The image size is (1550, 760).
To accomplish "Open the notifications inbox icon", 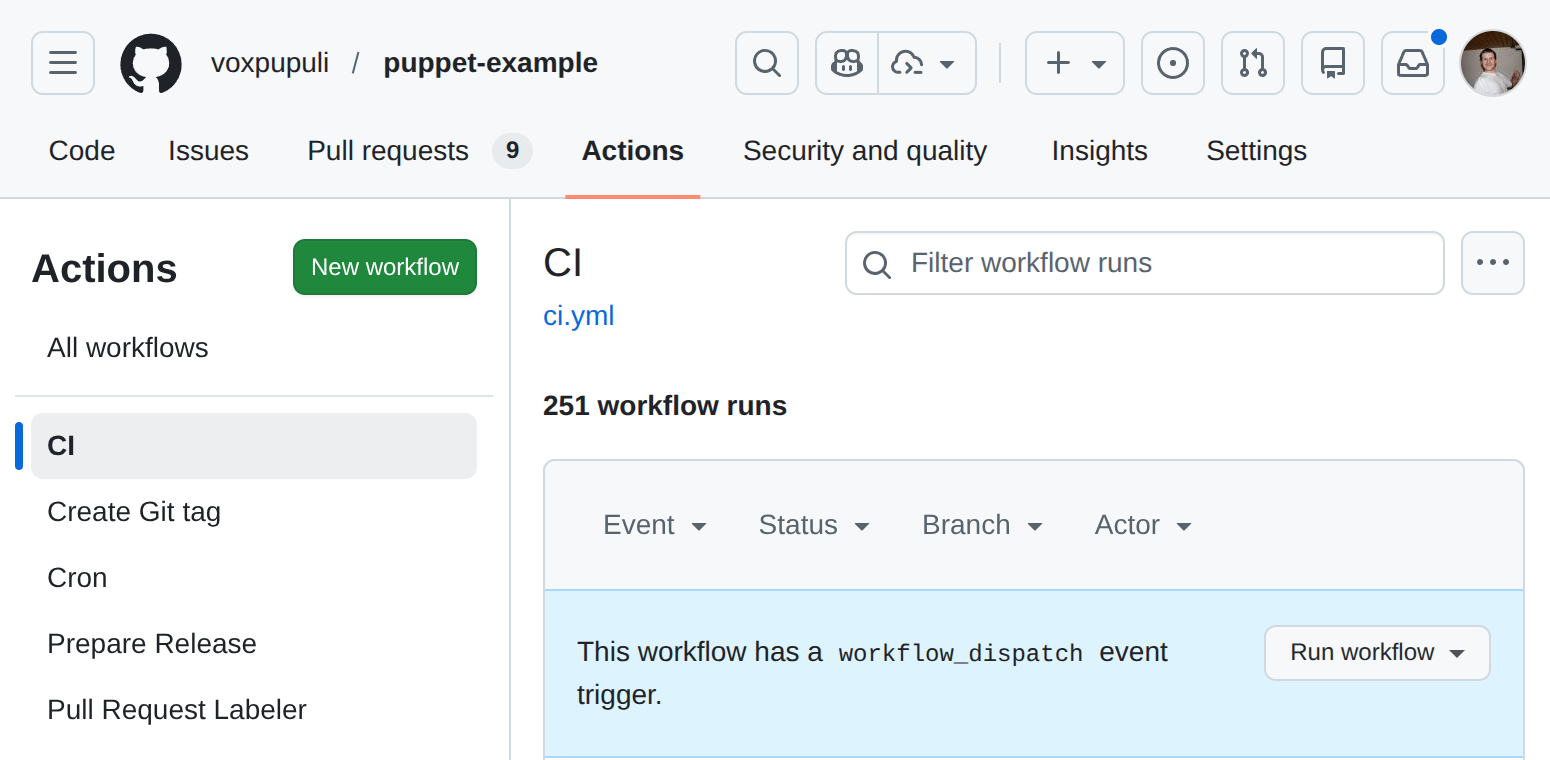I will coord(1413,63).
